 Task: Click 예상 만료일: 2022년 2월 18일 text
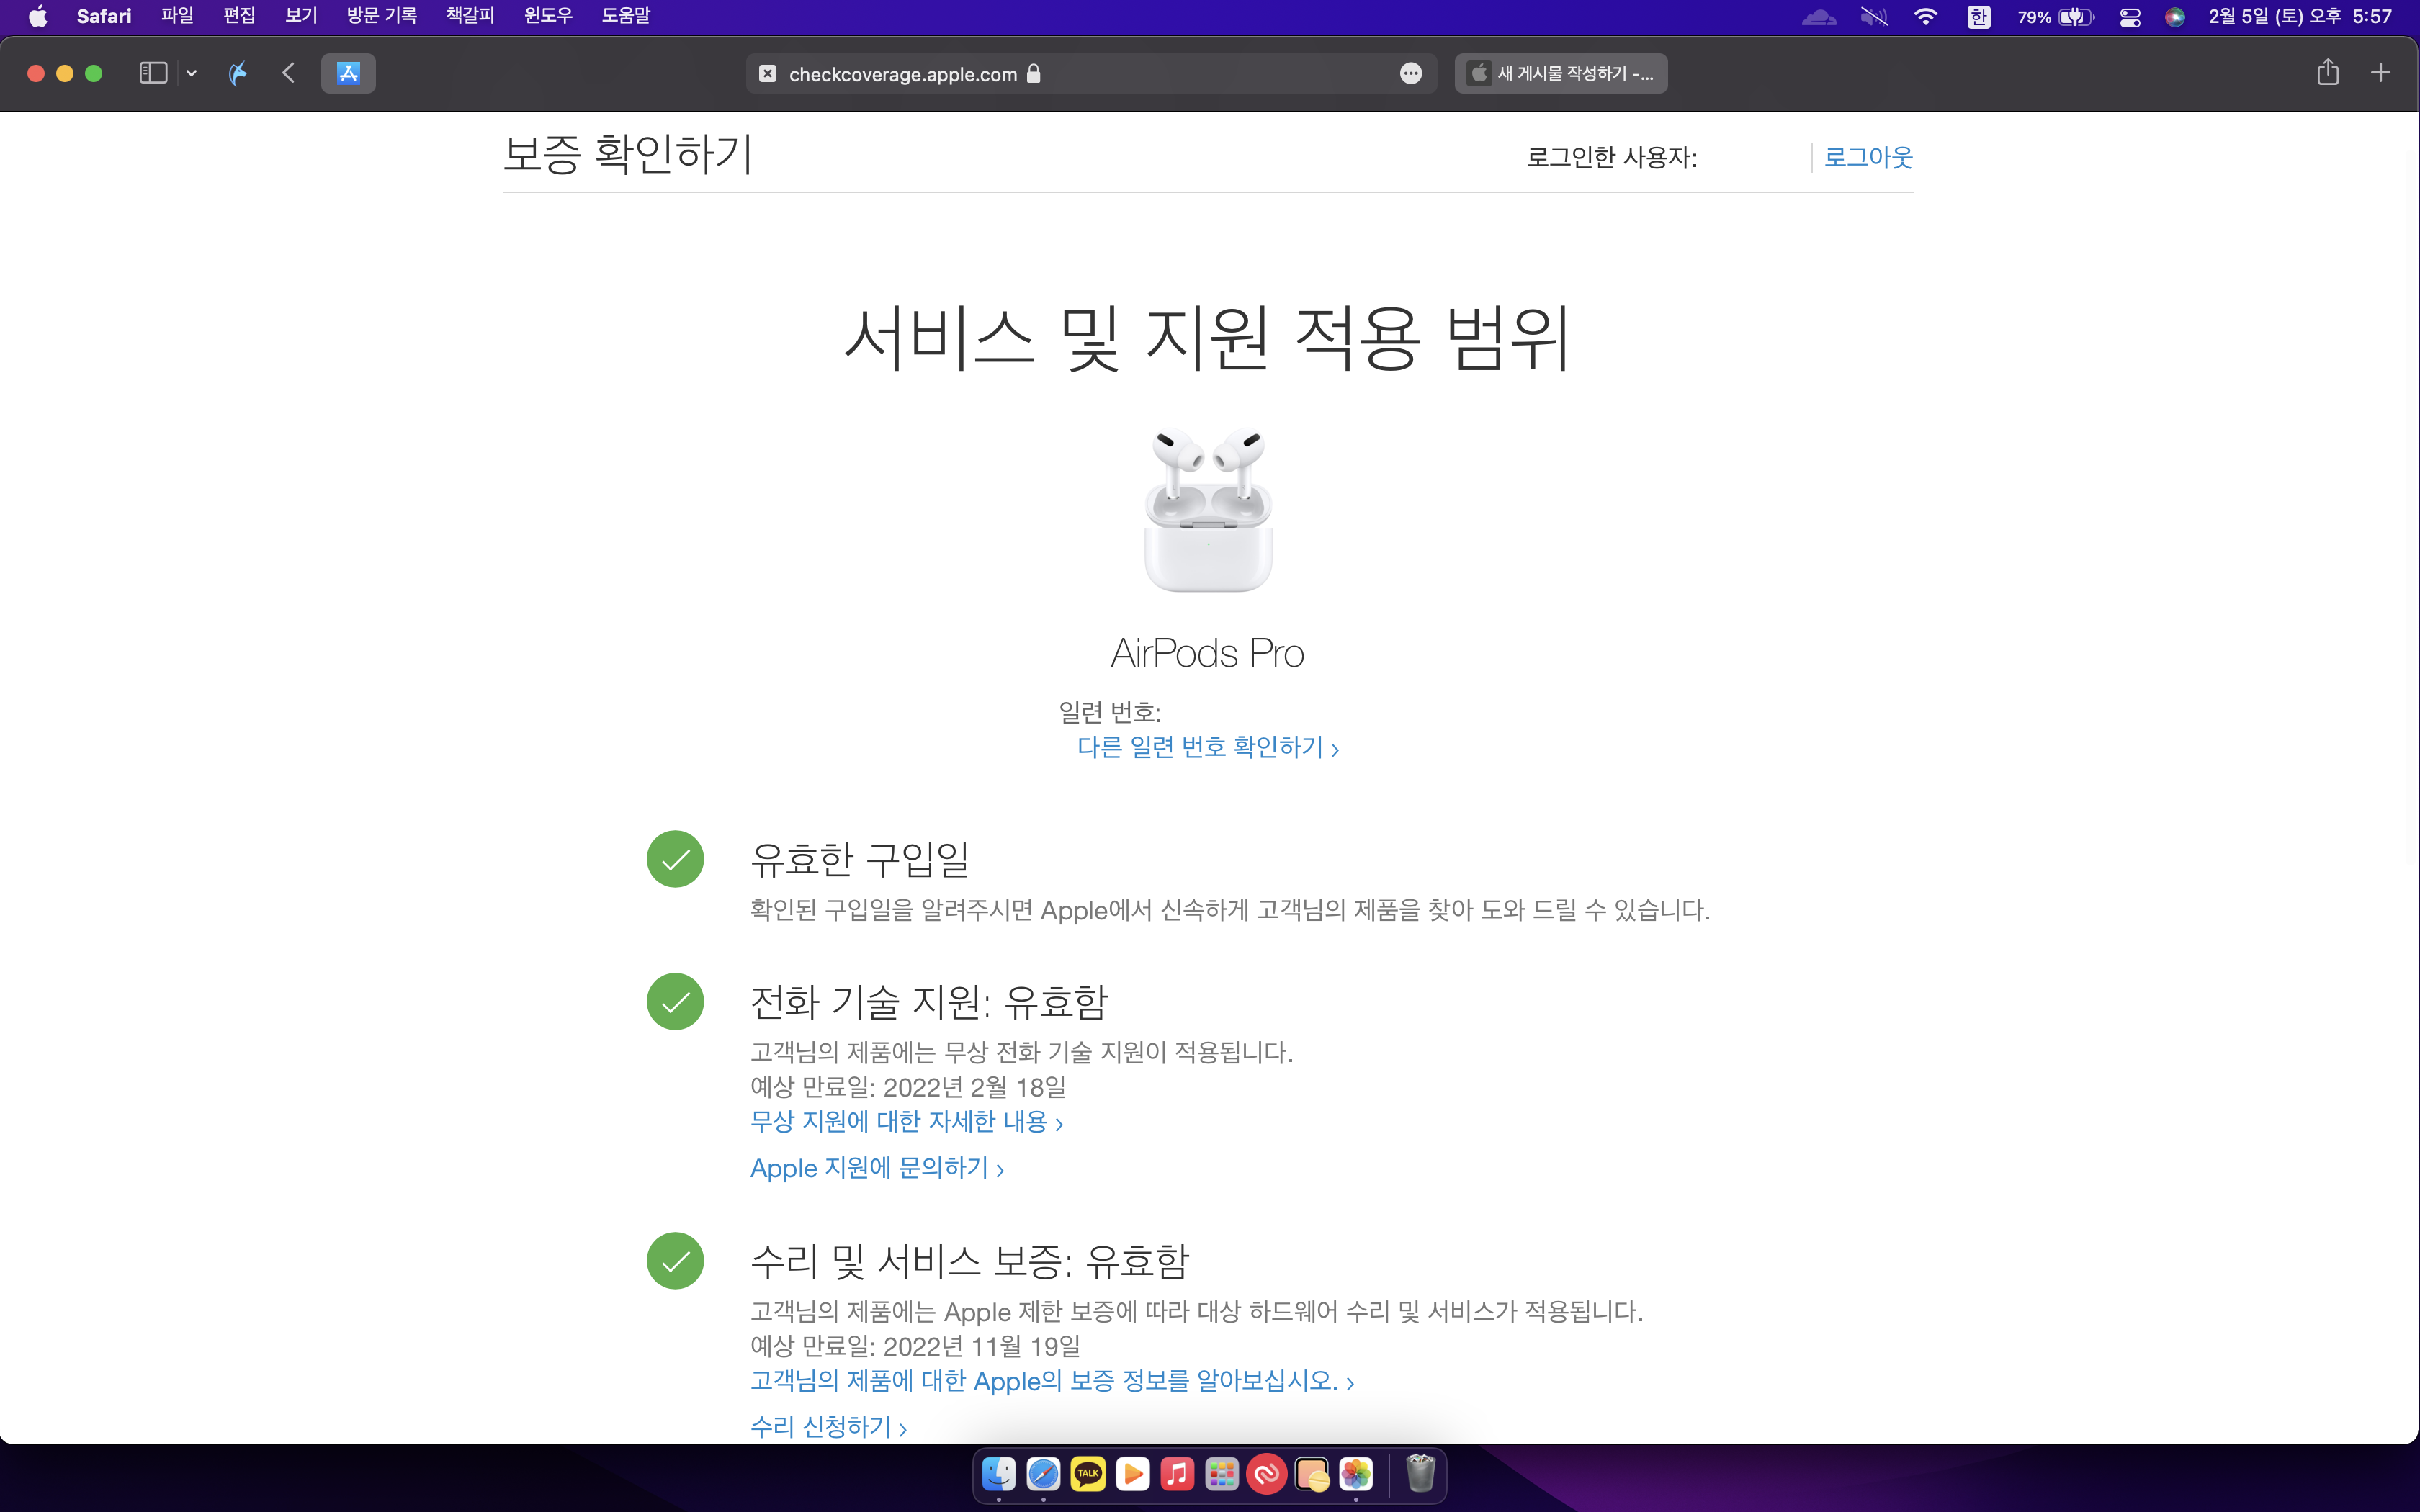(908, 1087)
